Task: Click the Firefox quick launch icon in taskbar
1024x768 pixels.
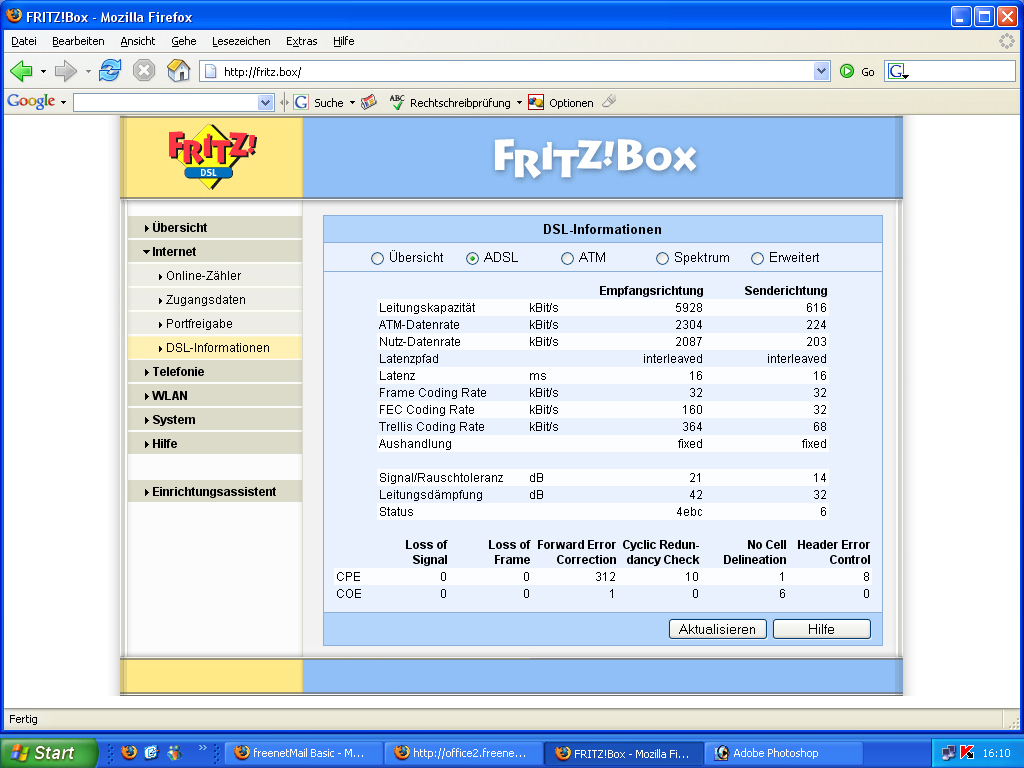Action: coord(129,752)
